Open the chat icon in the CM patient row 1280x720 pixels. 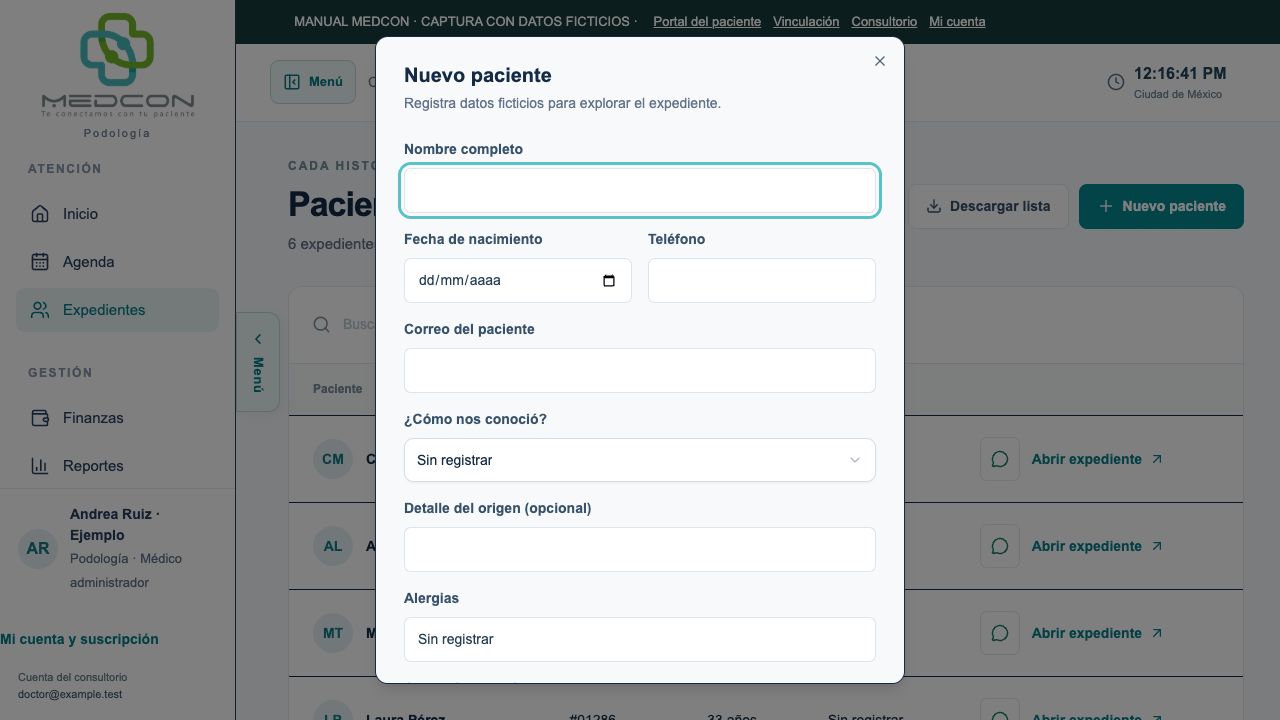click(1000, 459)
